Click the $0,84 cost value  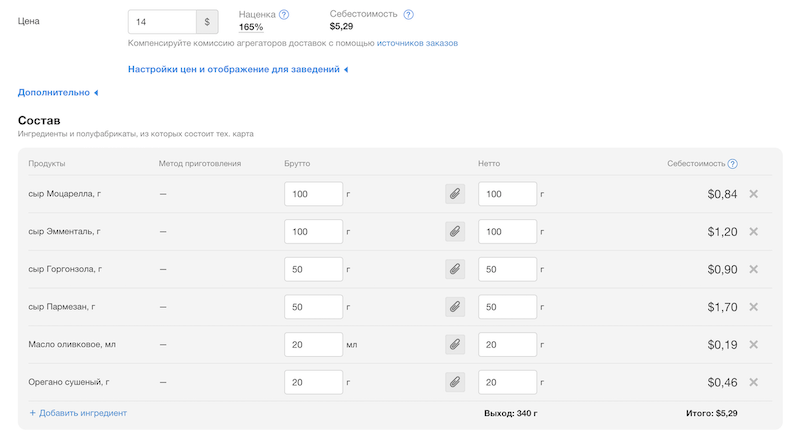(722, 194)
